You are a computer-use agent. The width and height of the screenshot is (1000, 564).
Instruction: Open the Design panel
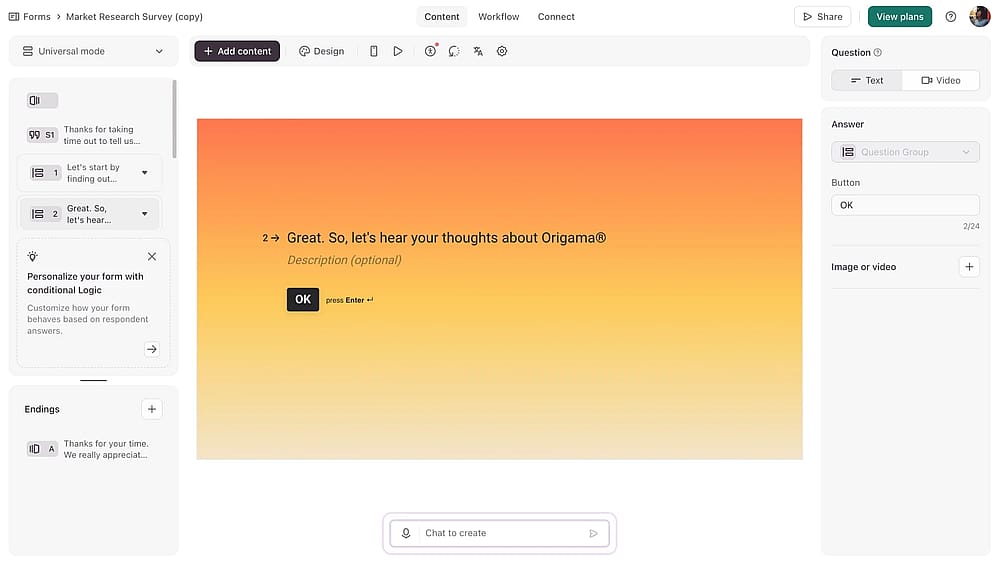click(x=321, y=51)
